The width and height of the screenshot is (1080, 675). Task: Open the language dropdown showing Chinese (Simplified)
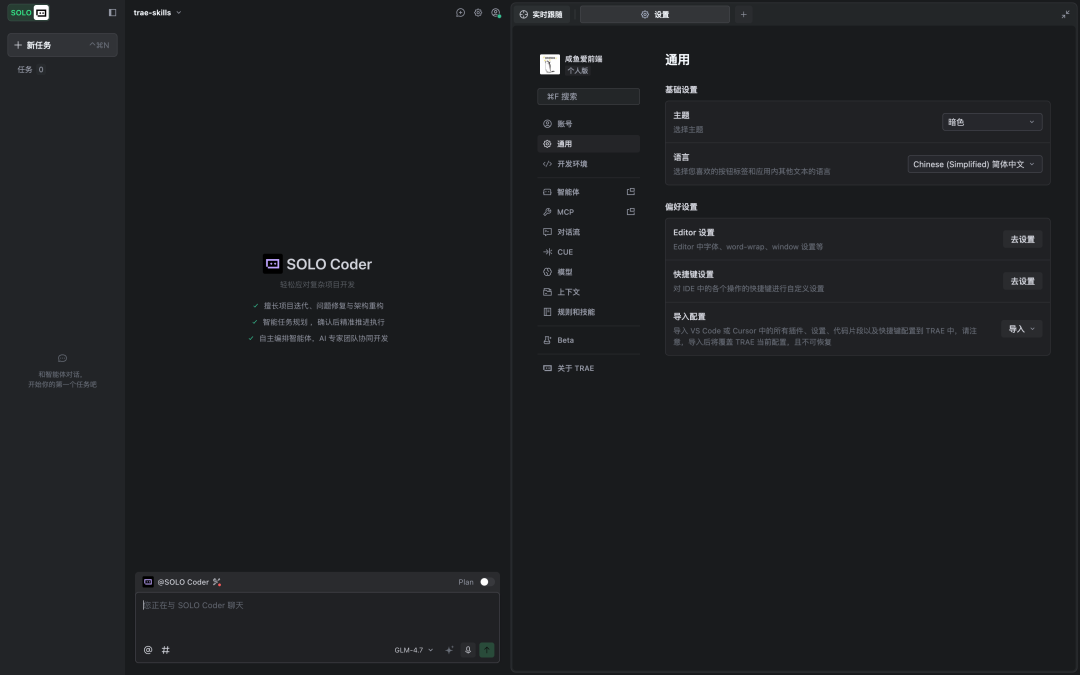tap(973, 163)
